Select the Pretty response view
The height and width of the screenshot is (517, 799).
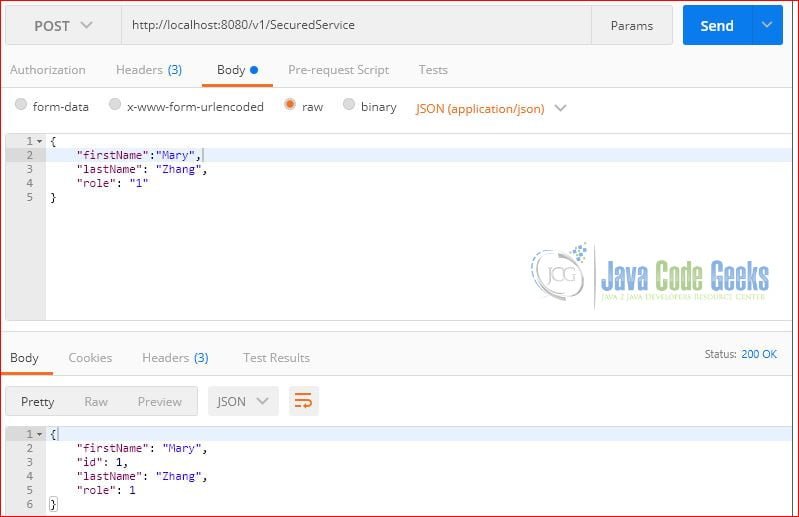(37, 402)
